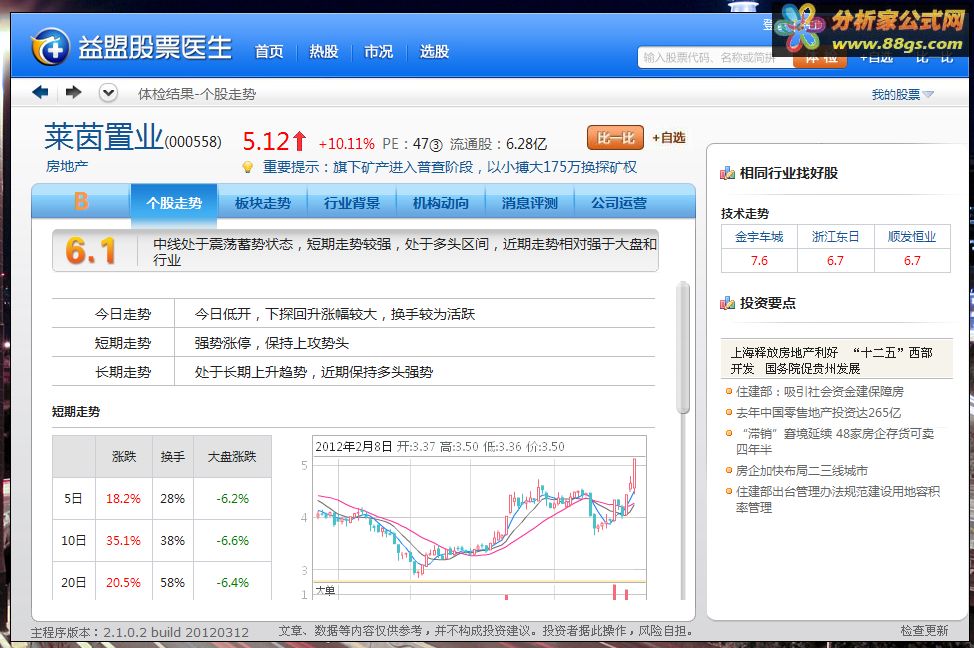Click the vertical scrollbar of trend panel

683,347
